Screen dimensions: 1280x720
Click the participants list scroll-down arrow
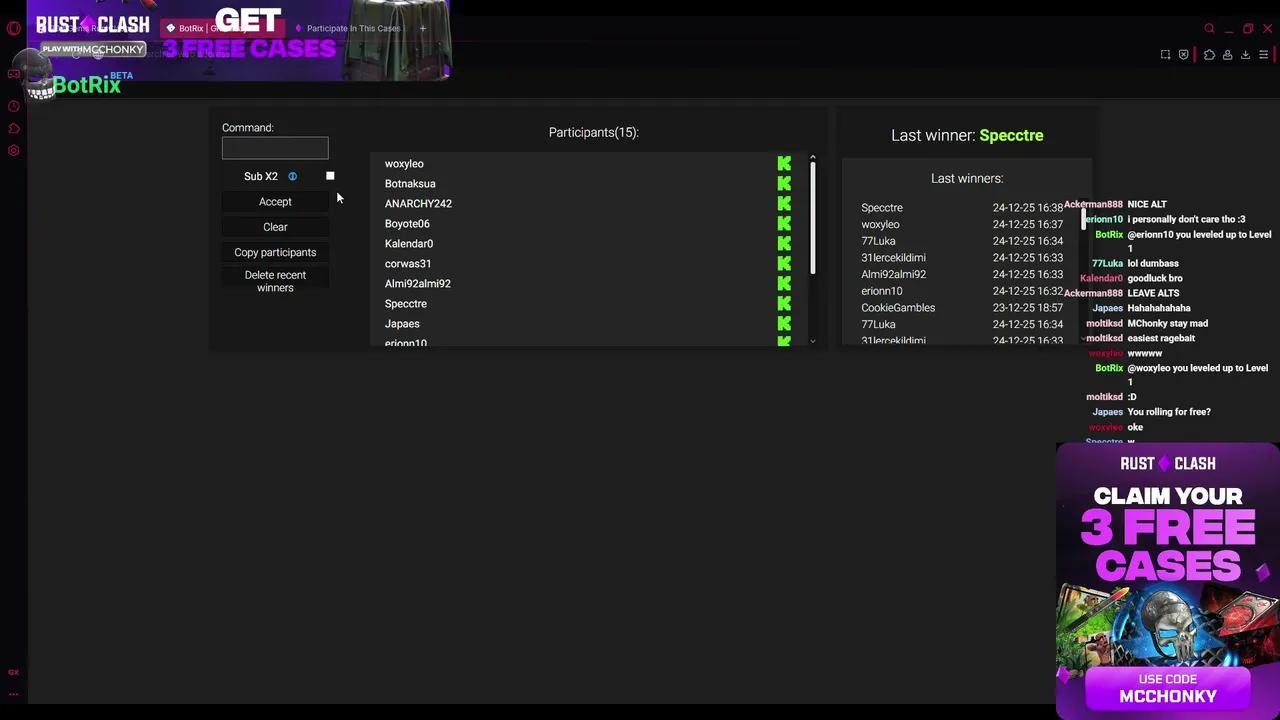(813, 341)
